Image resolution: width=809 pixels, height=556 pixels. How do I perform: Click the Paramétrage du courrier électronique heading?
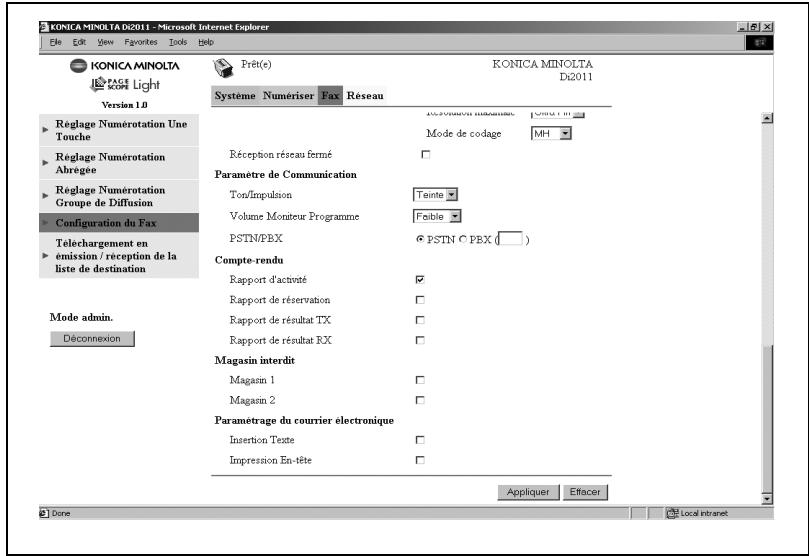coord(304,420)
